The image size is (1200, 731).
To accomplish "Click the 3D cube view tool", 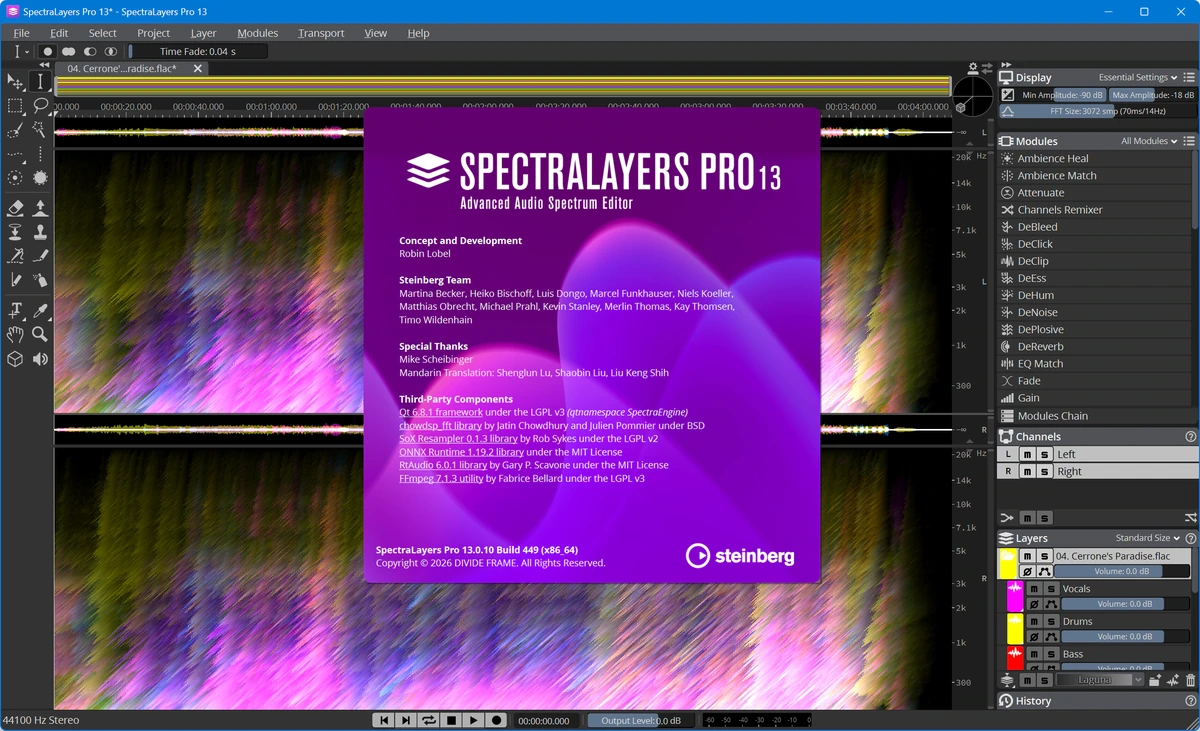I will tap(15, 359).
